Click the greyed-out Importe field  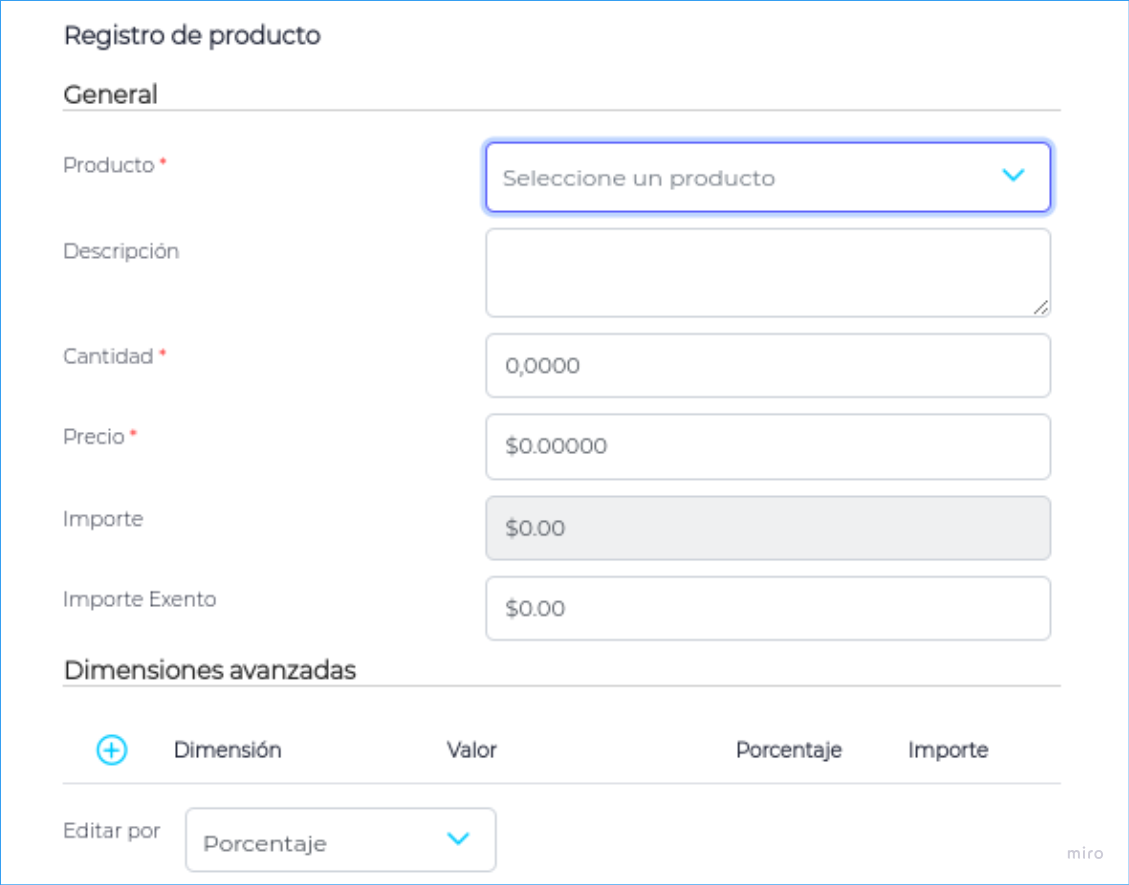[767, 528]
